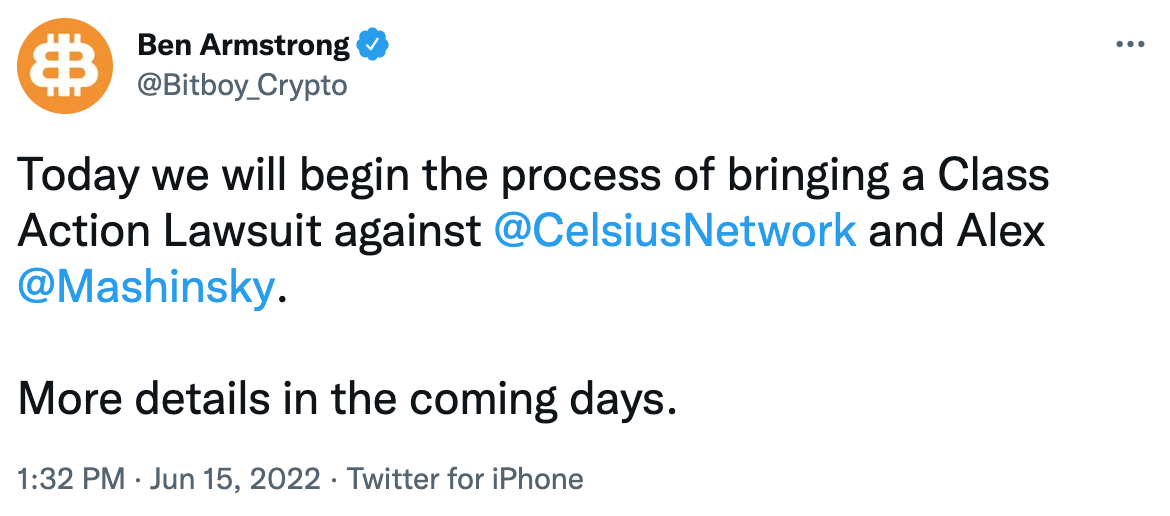Click the Jun 15, 2022 date
Image resolution: width=1170 pixels, height=516 pixels.
click(235, 479)
